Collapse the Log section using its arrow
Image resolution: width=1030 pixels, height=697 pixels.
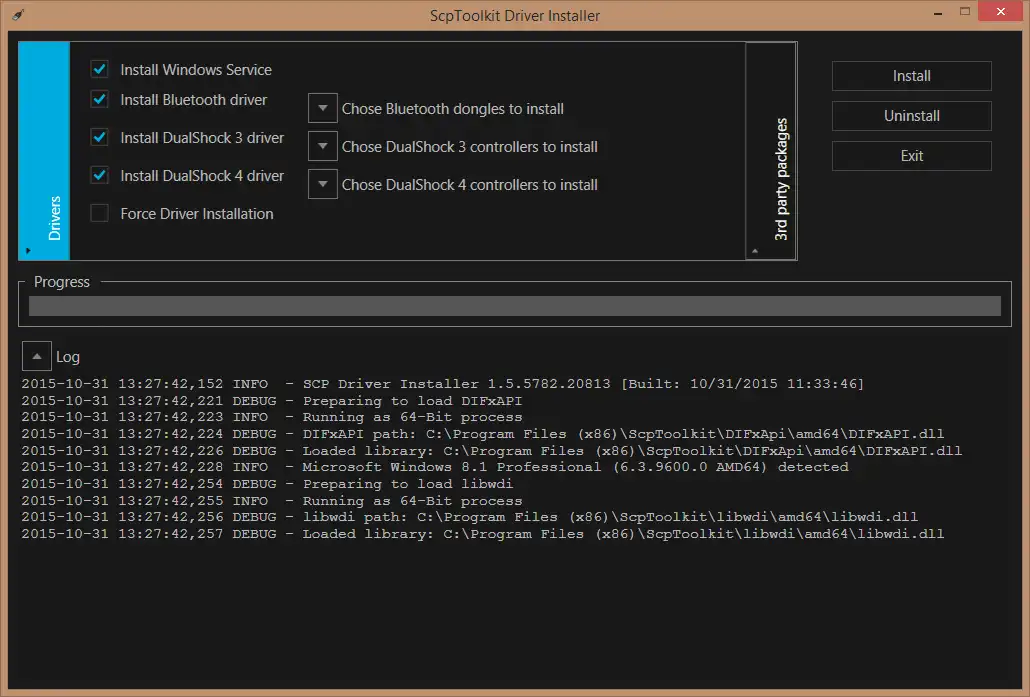pyautogui.click(x=36, y=356)
